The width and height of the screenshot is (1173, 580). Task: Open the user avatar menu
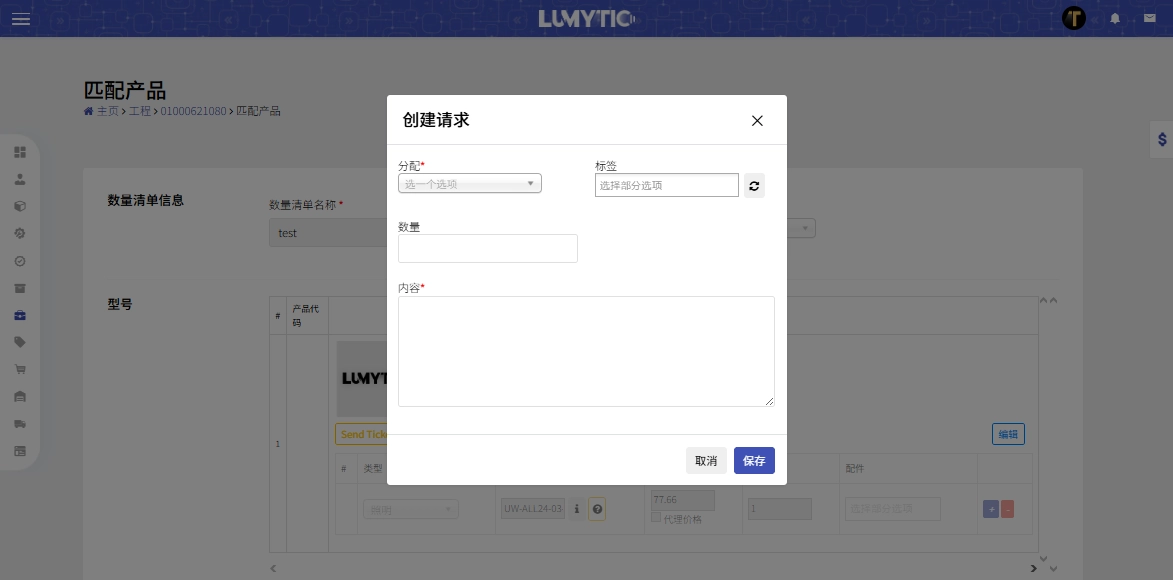tap(1075, 18)
